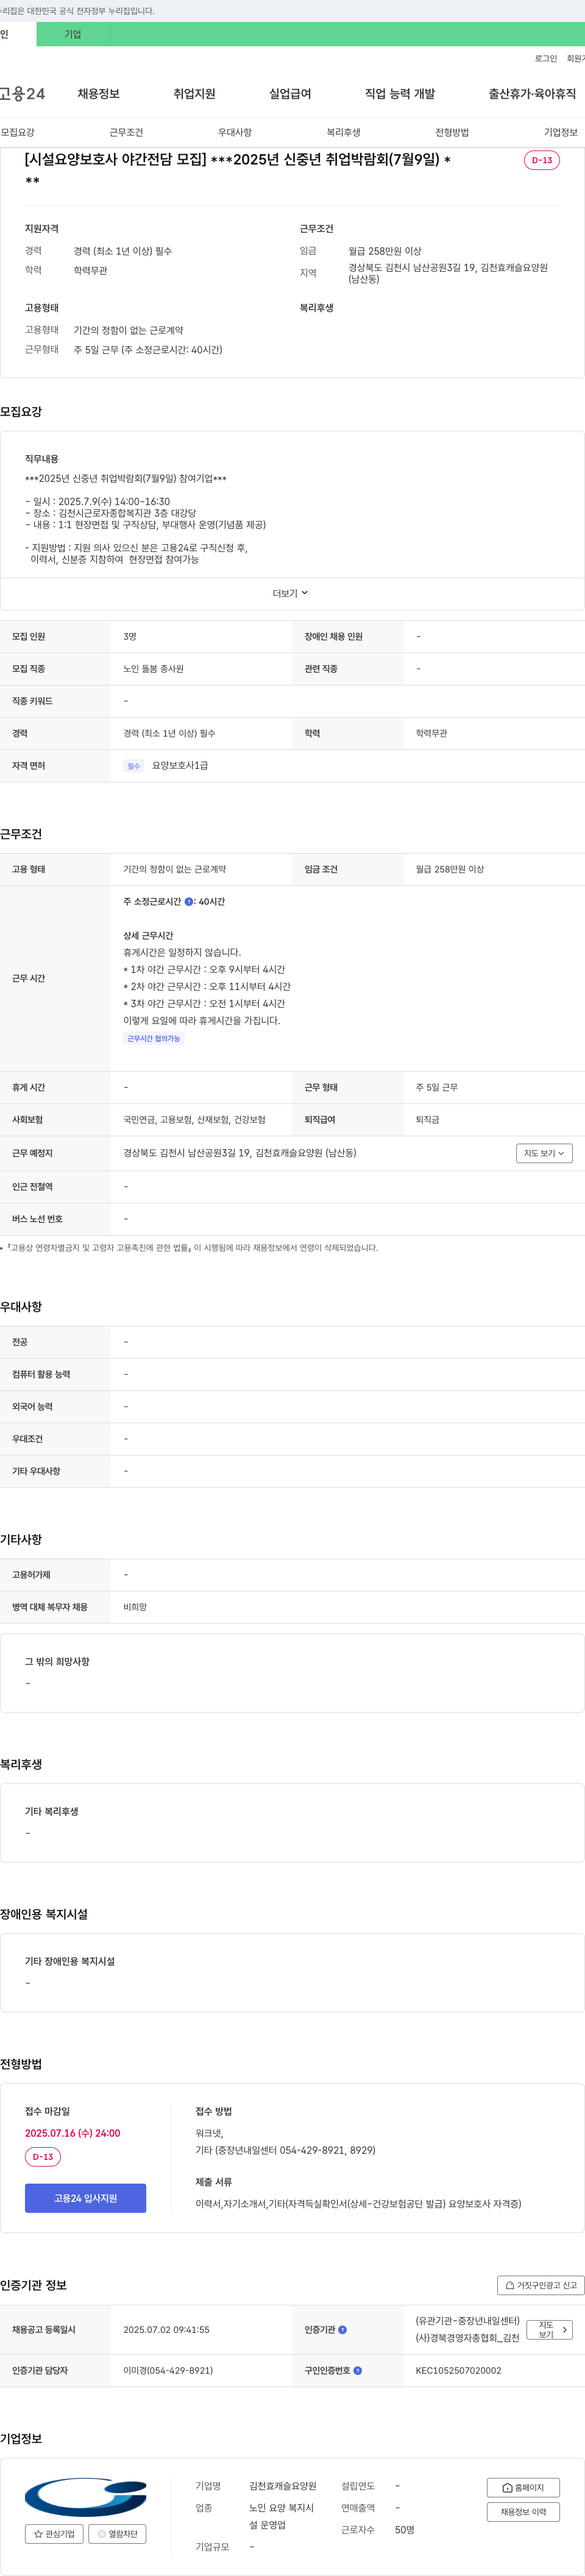
Task: Click the 노인 돌봄 종사원 job type
Action: click(x=153, y=669)
